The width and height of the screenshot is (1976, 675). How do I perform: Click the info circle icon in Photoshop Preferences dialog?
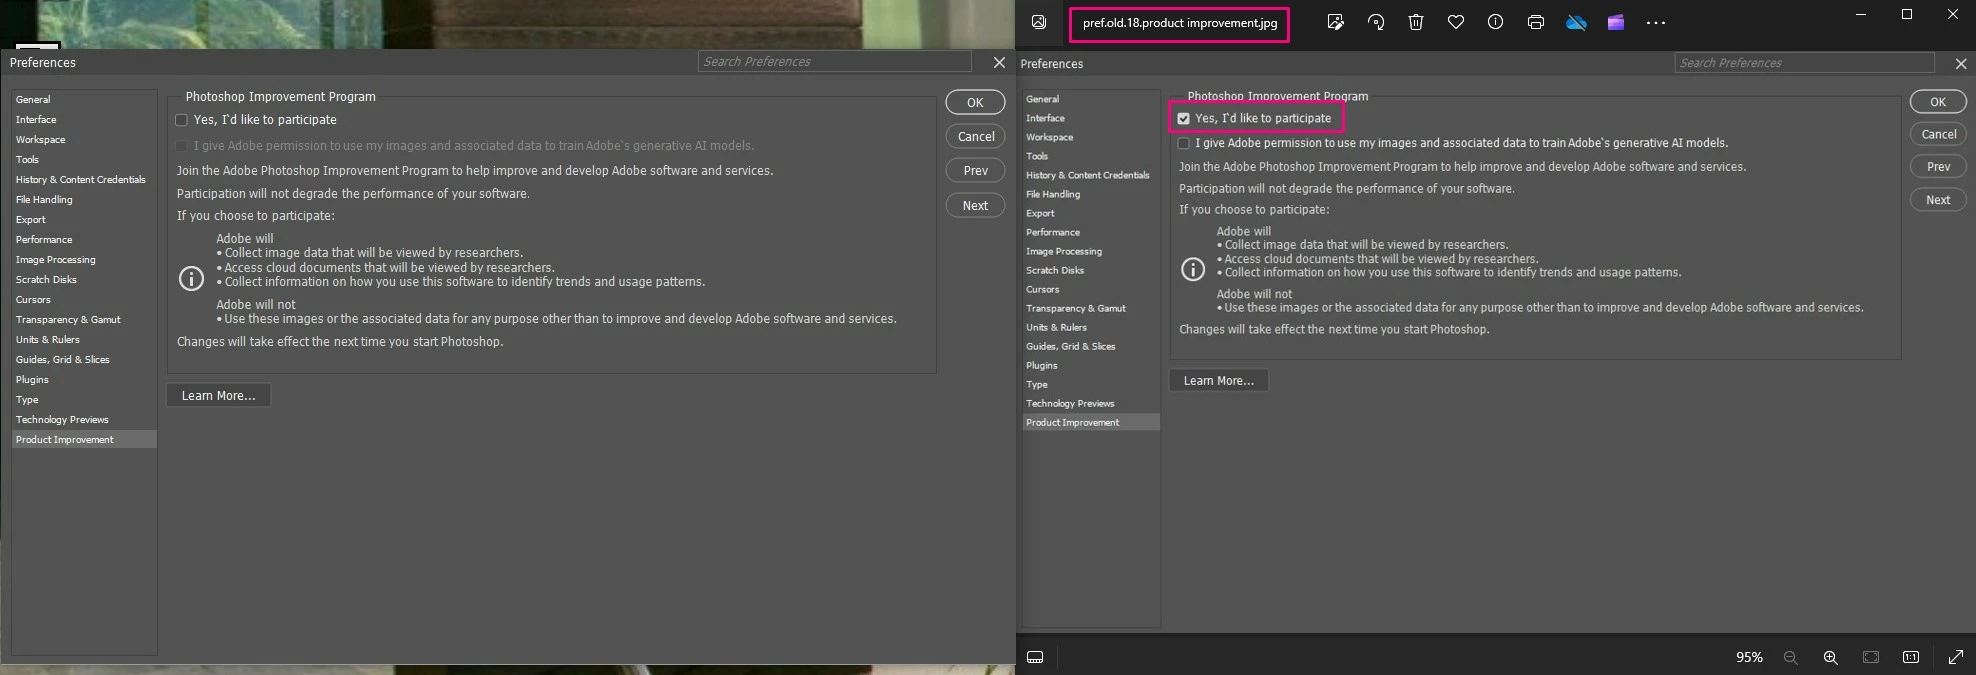coord(191,278)
